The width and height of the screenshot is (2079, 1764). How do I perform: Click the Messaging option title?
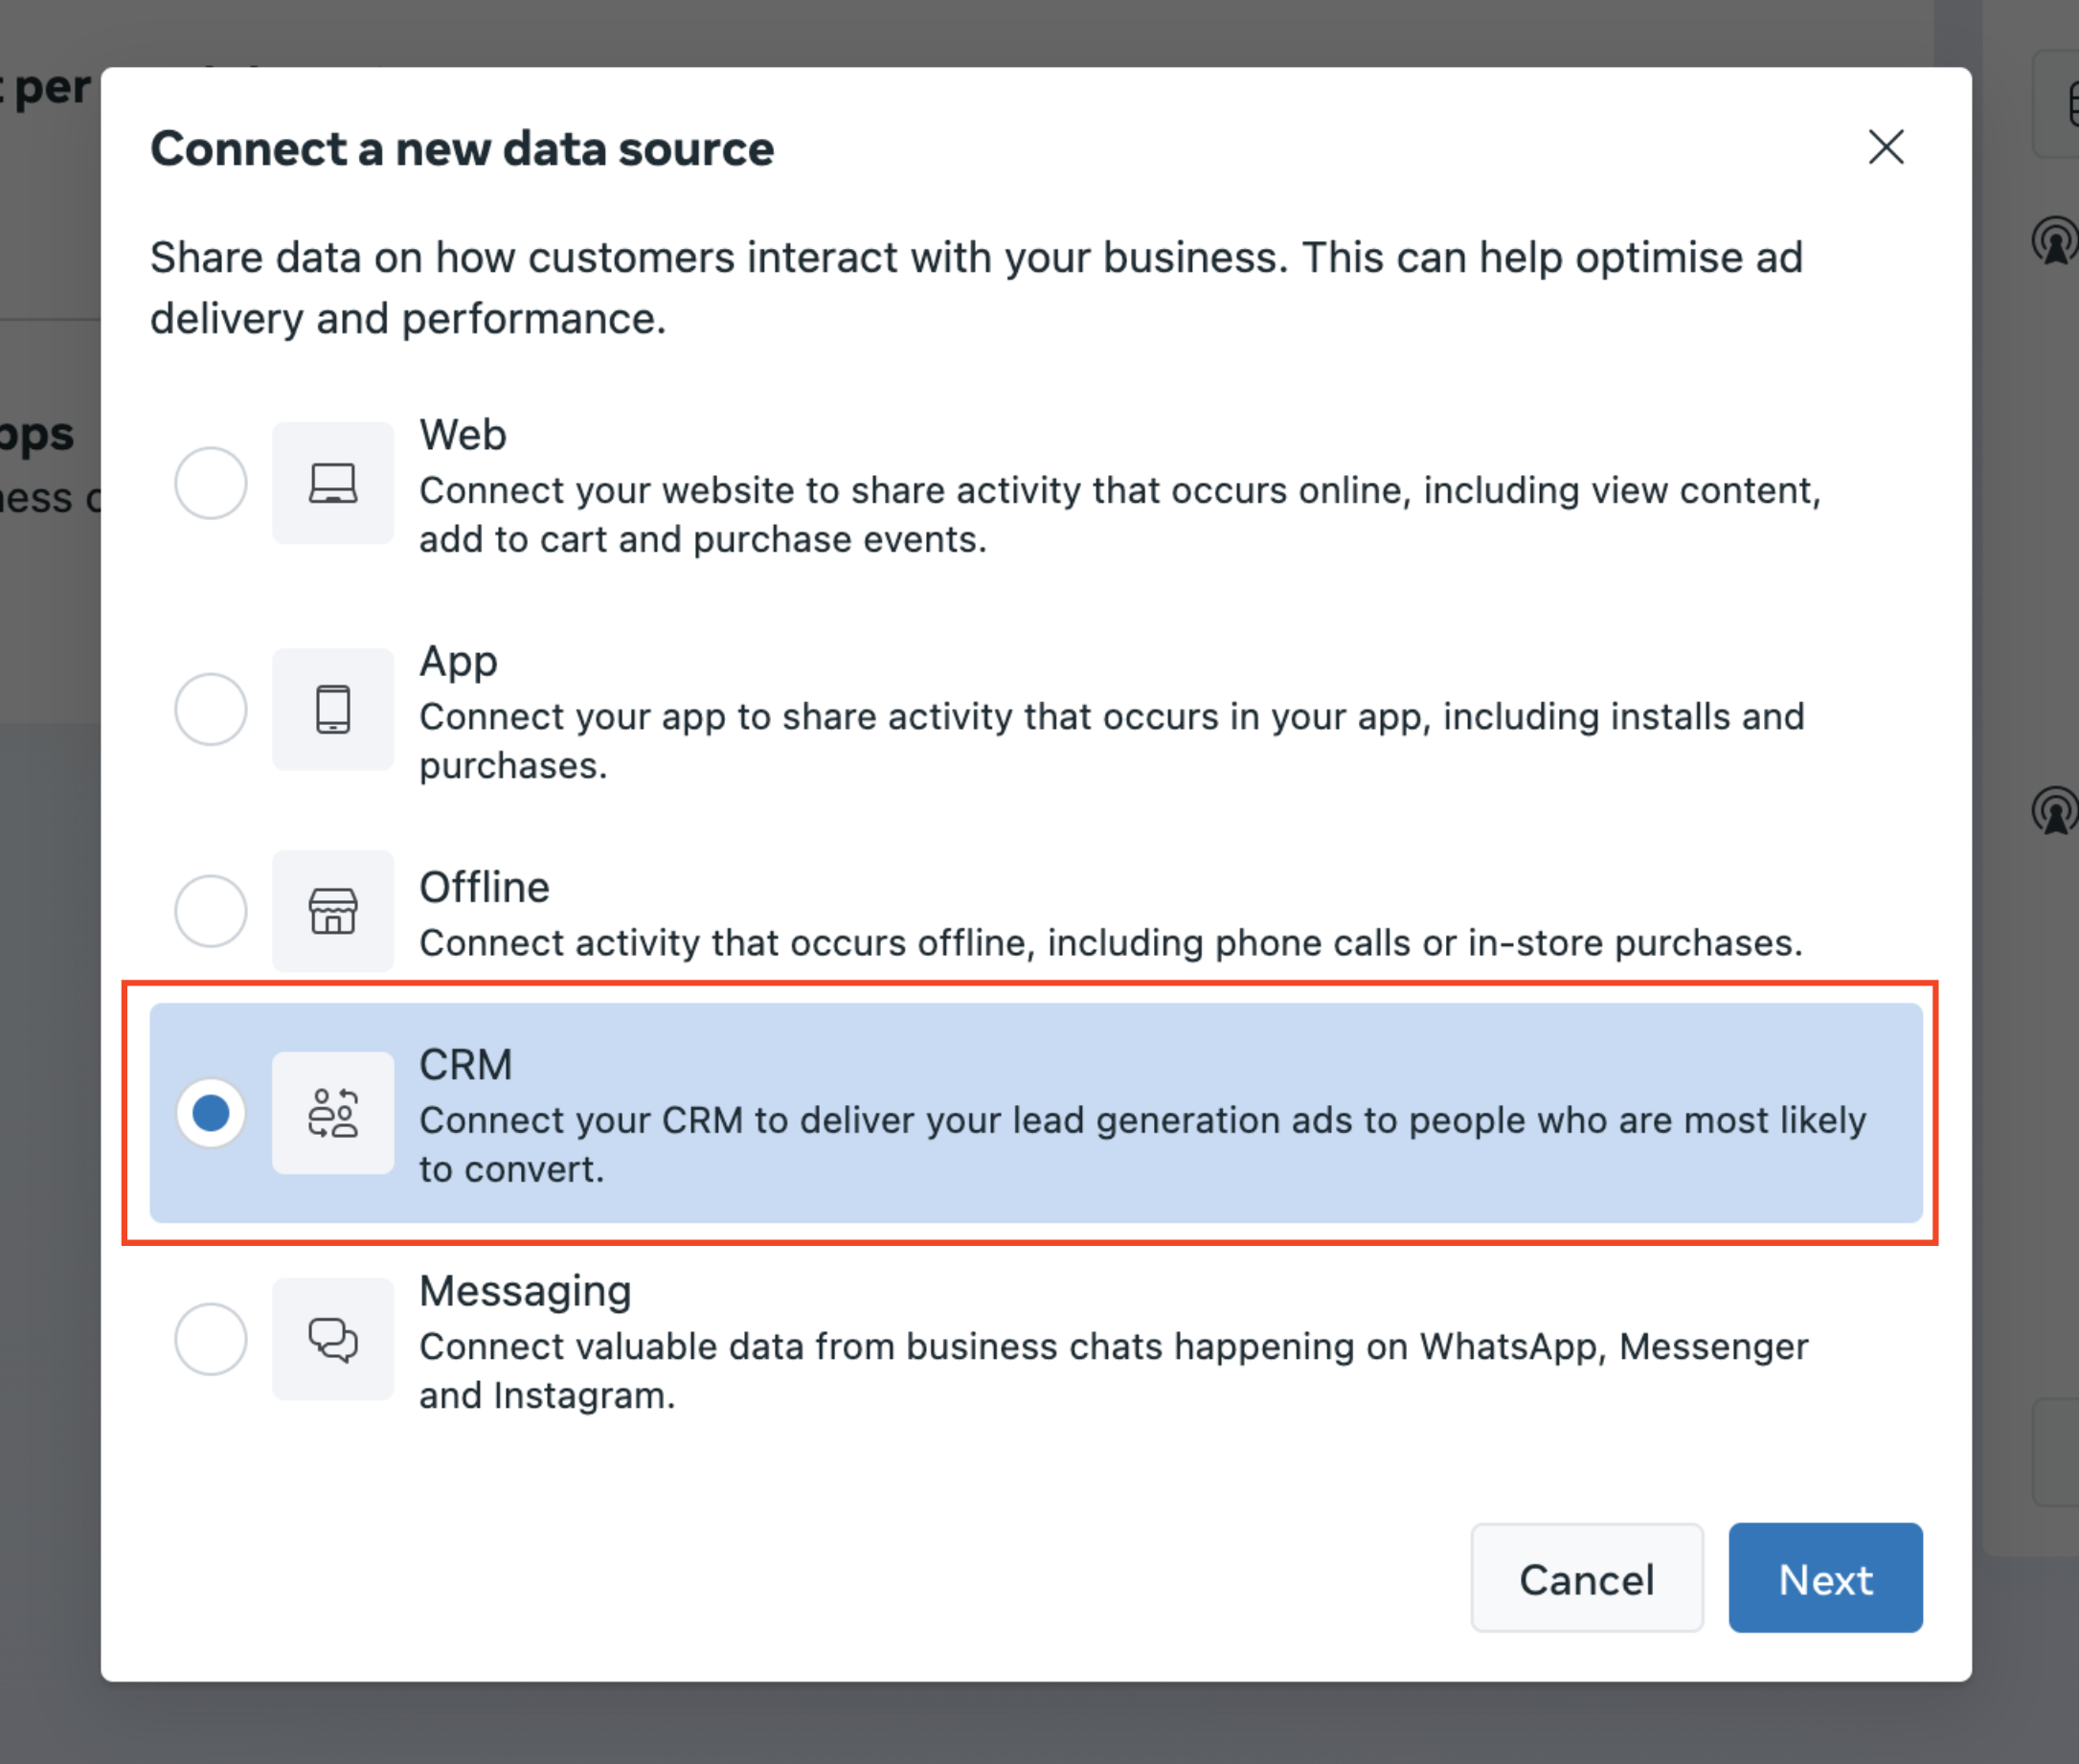point(525,1291)
